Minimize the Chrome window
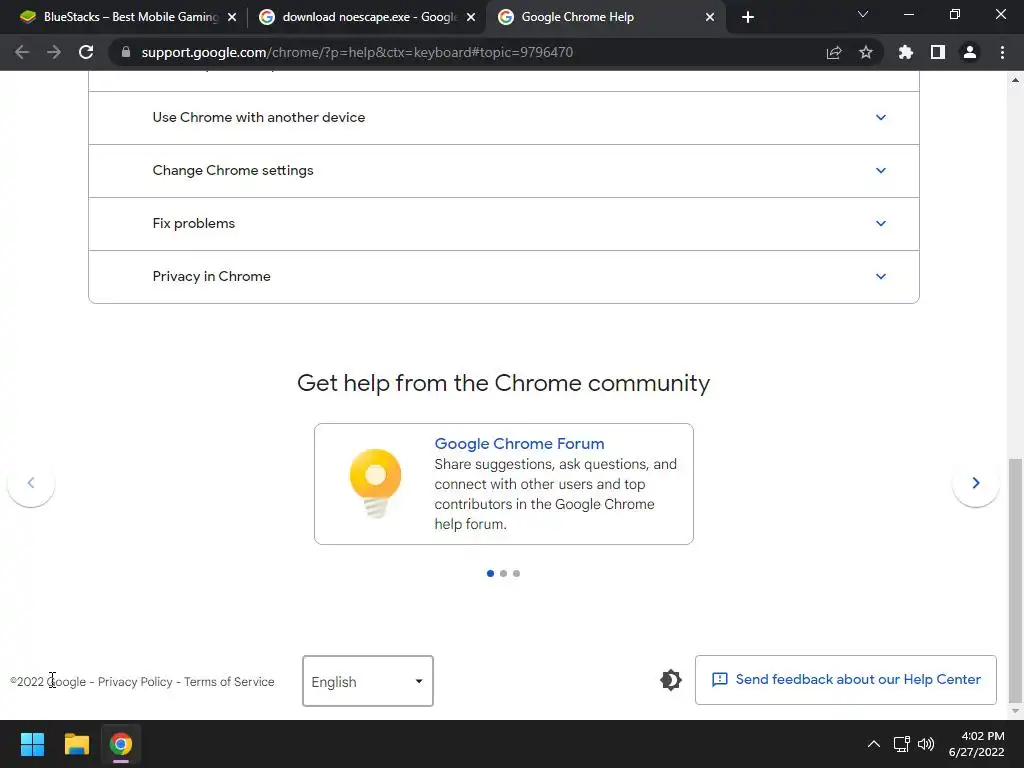Screen dimensions: 1024x768 click(x=908, y=14)
